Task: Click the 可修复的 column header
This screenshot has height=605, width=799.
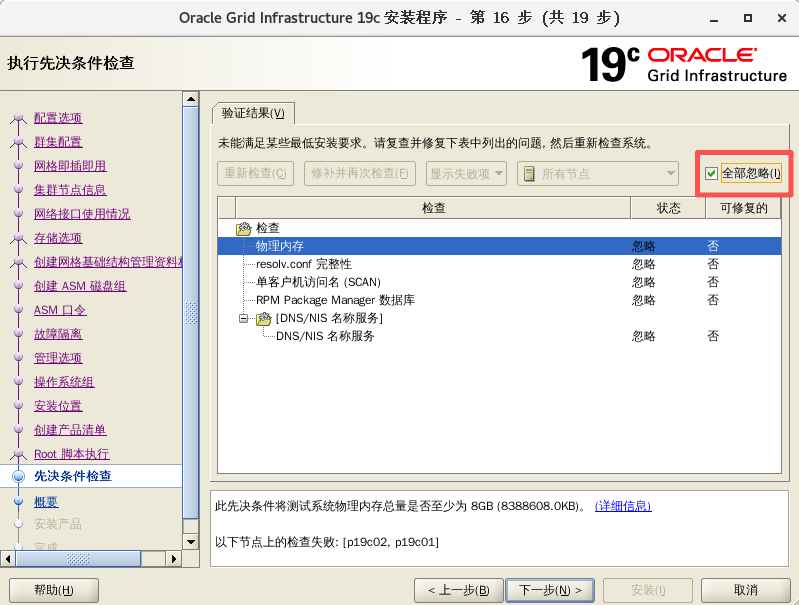Action: (743, 208)
